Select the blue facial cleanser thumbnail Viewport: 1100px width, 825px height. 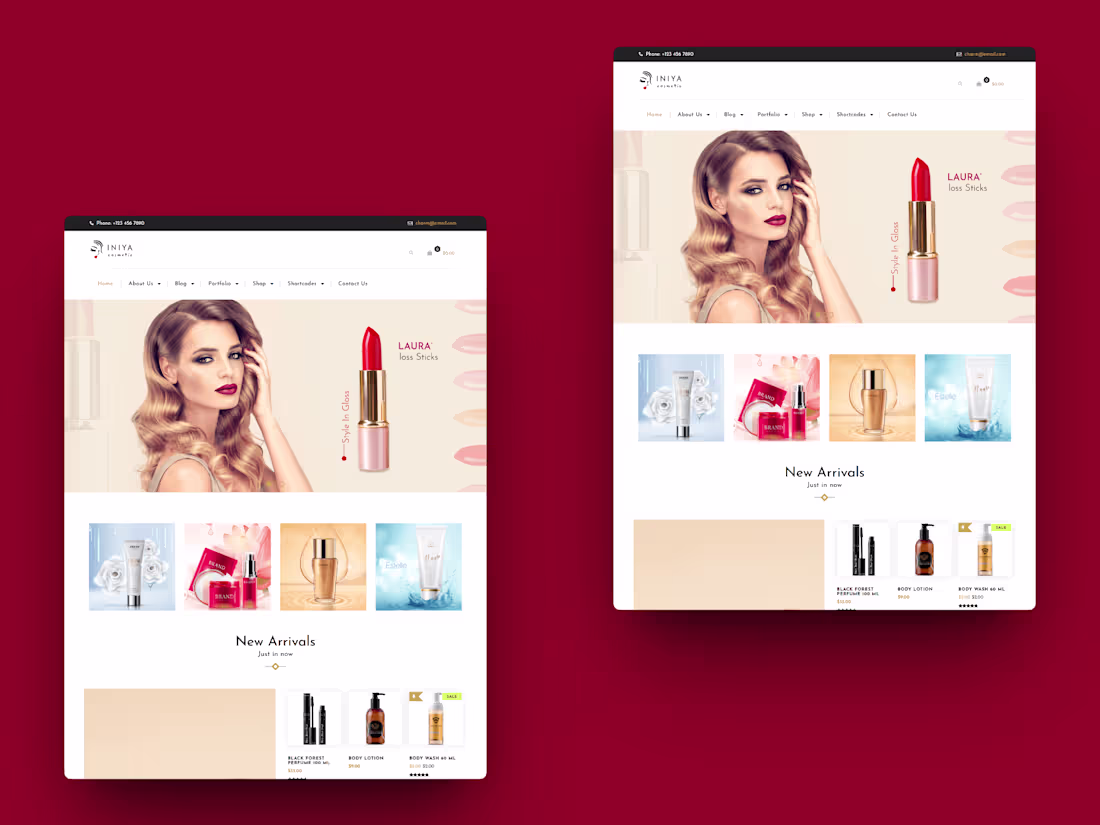click(968, 397)
